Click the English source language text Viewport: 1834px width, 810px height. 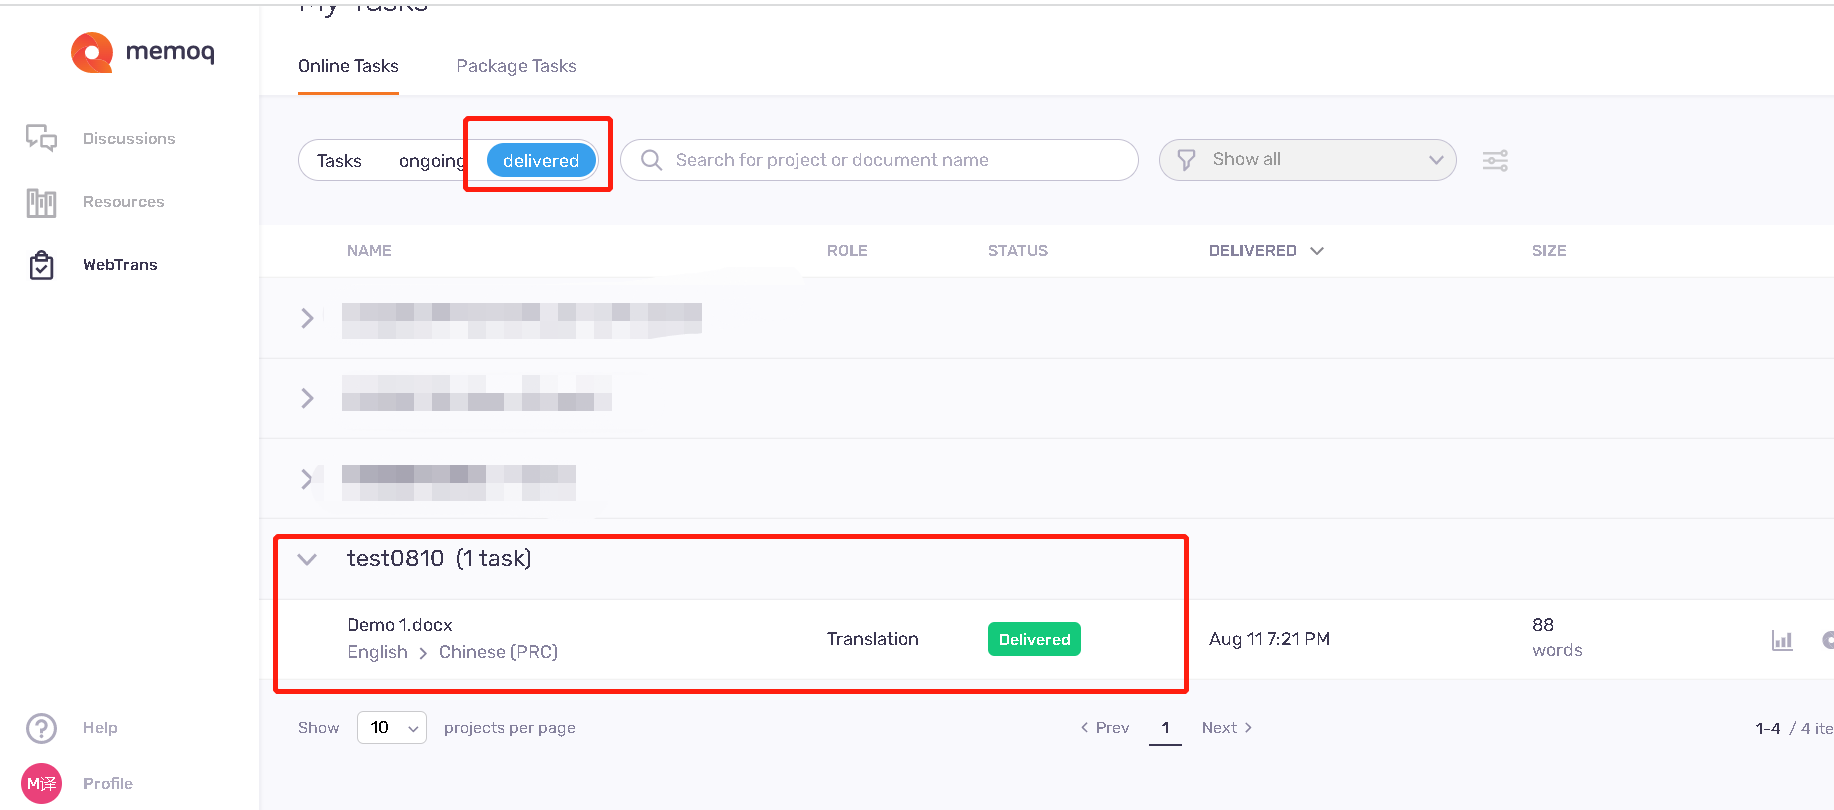pyautogui.click(x=377, y=652)
